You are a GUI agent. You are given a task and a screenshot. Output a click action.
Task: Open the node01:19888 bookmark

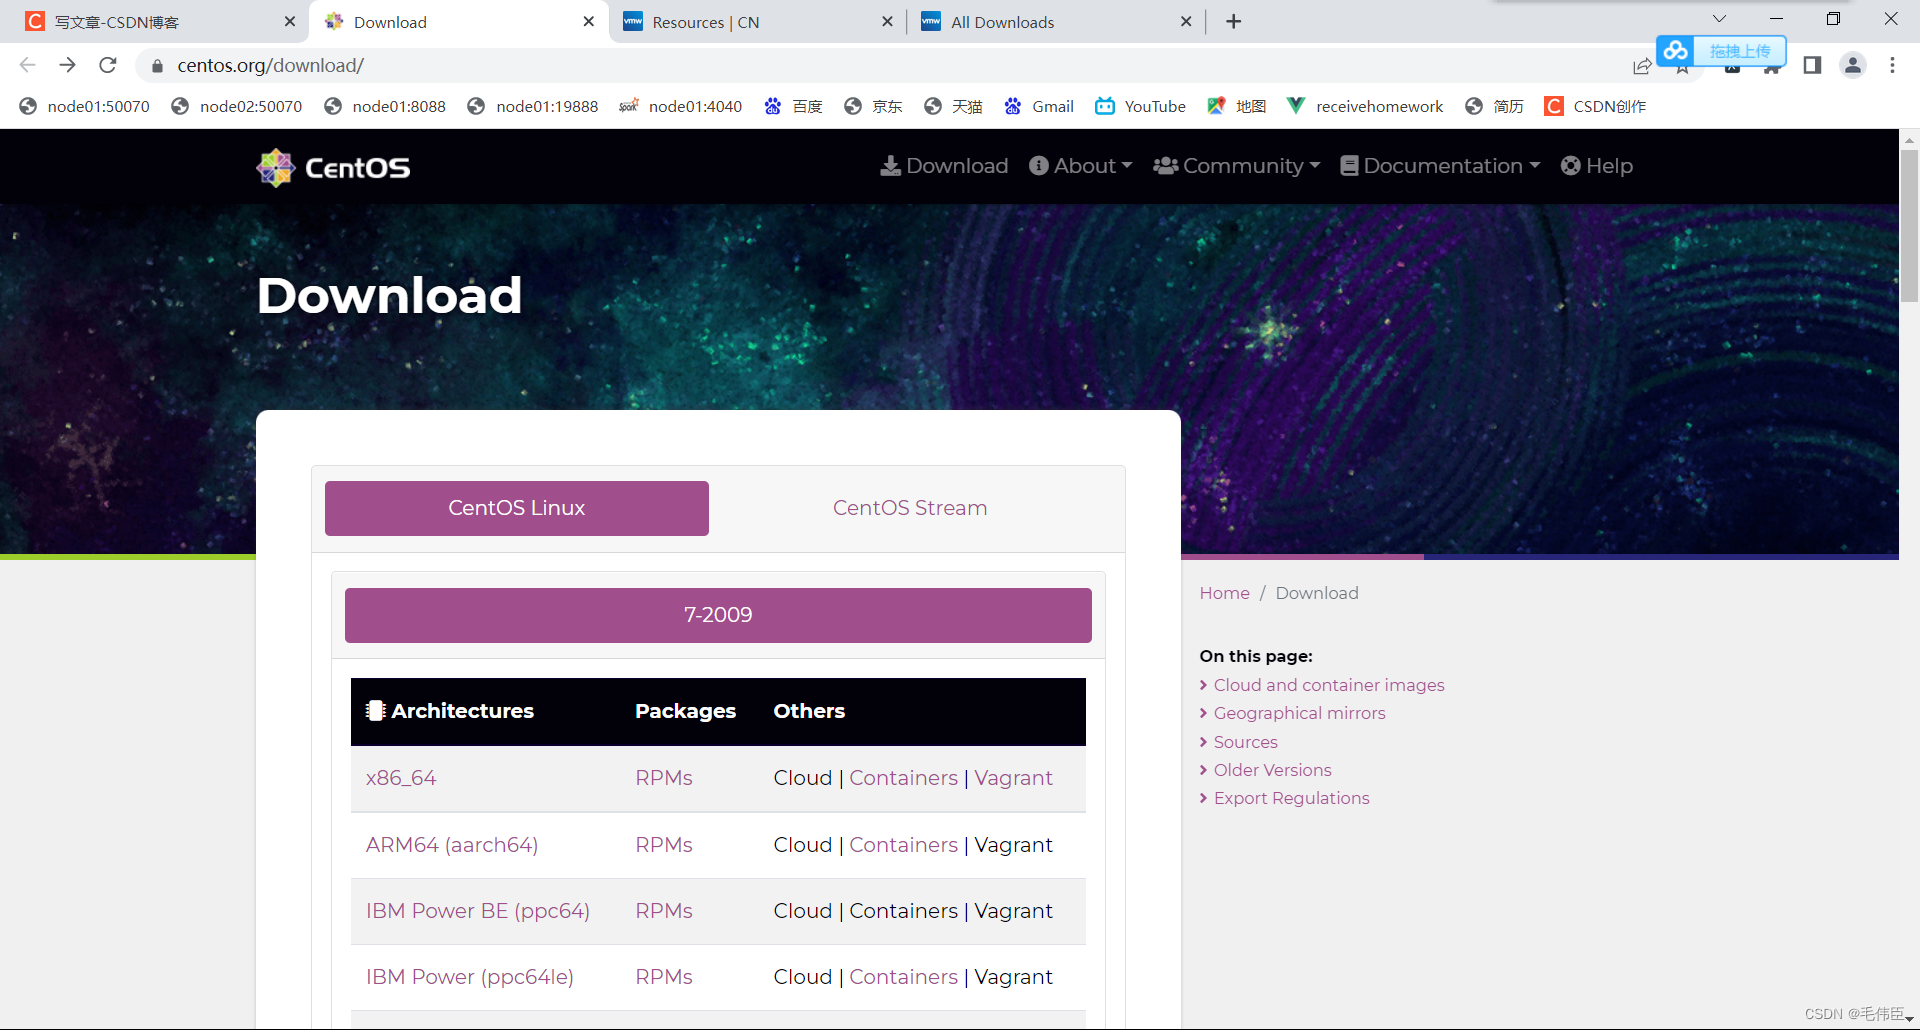(x=533, y=106)
